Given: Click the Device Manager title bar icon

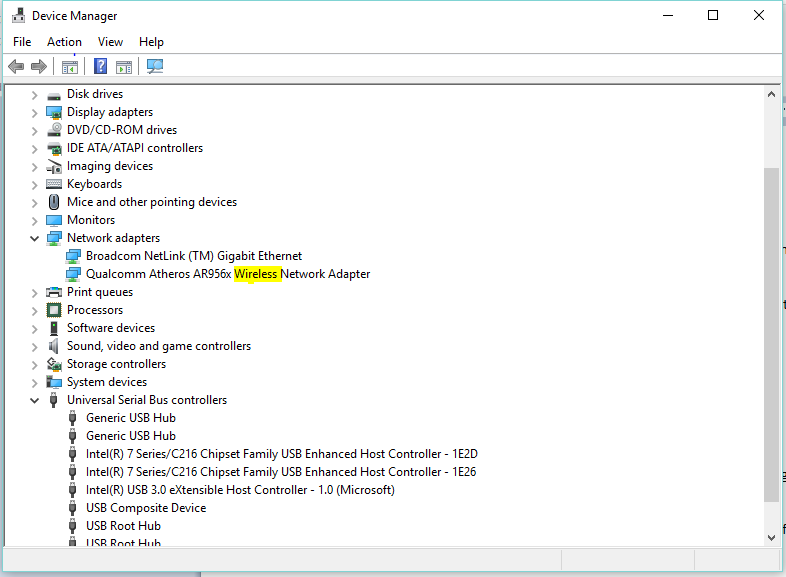Looking at the screenshot, I should click(19, 16).
